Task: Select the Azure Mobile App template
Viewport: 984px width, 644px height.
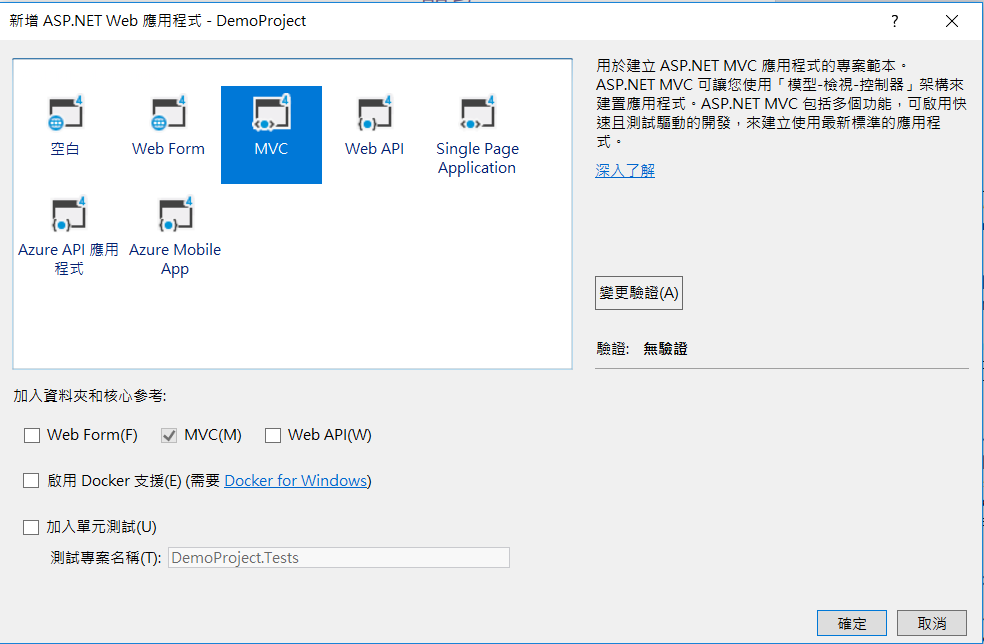Action: (175, 236)
